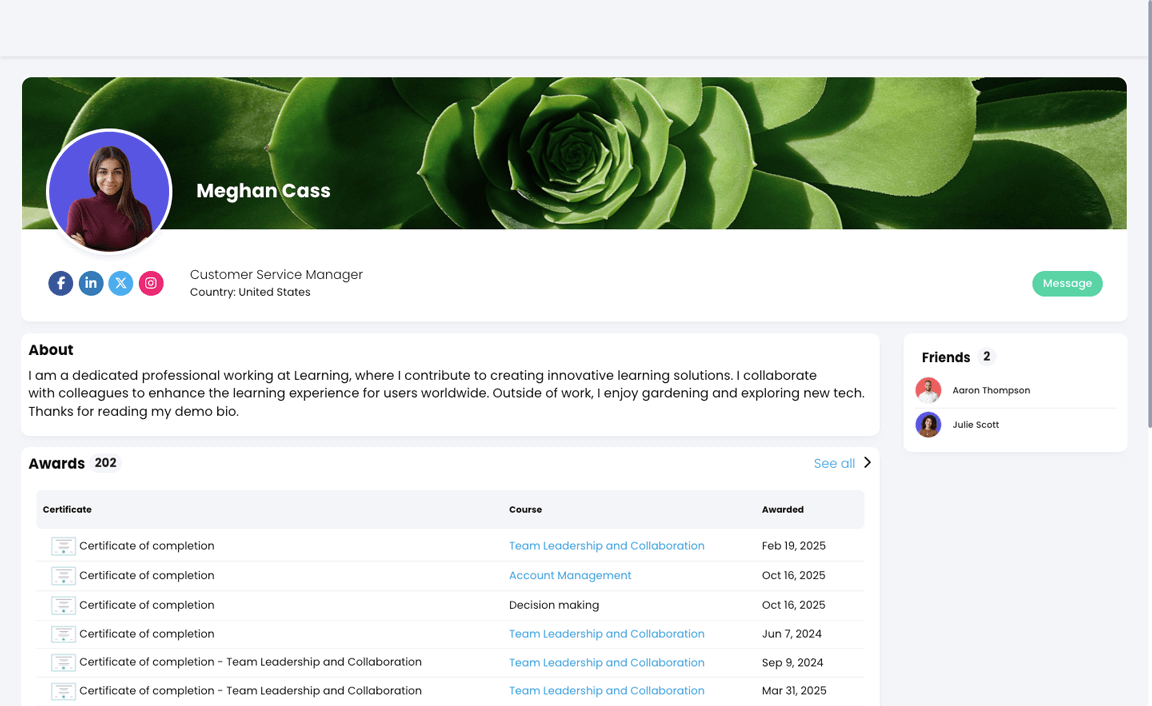
Task: Select the Course column header
Action: point(525,509)
